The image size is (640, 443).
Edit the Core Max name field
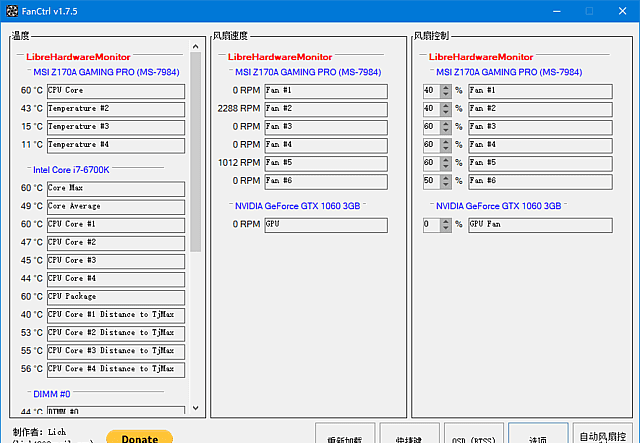(x=116, y=189)
